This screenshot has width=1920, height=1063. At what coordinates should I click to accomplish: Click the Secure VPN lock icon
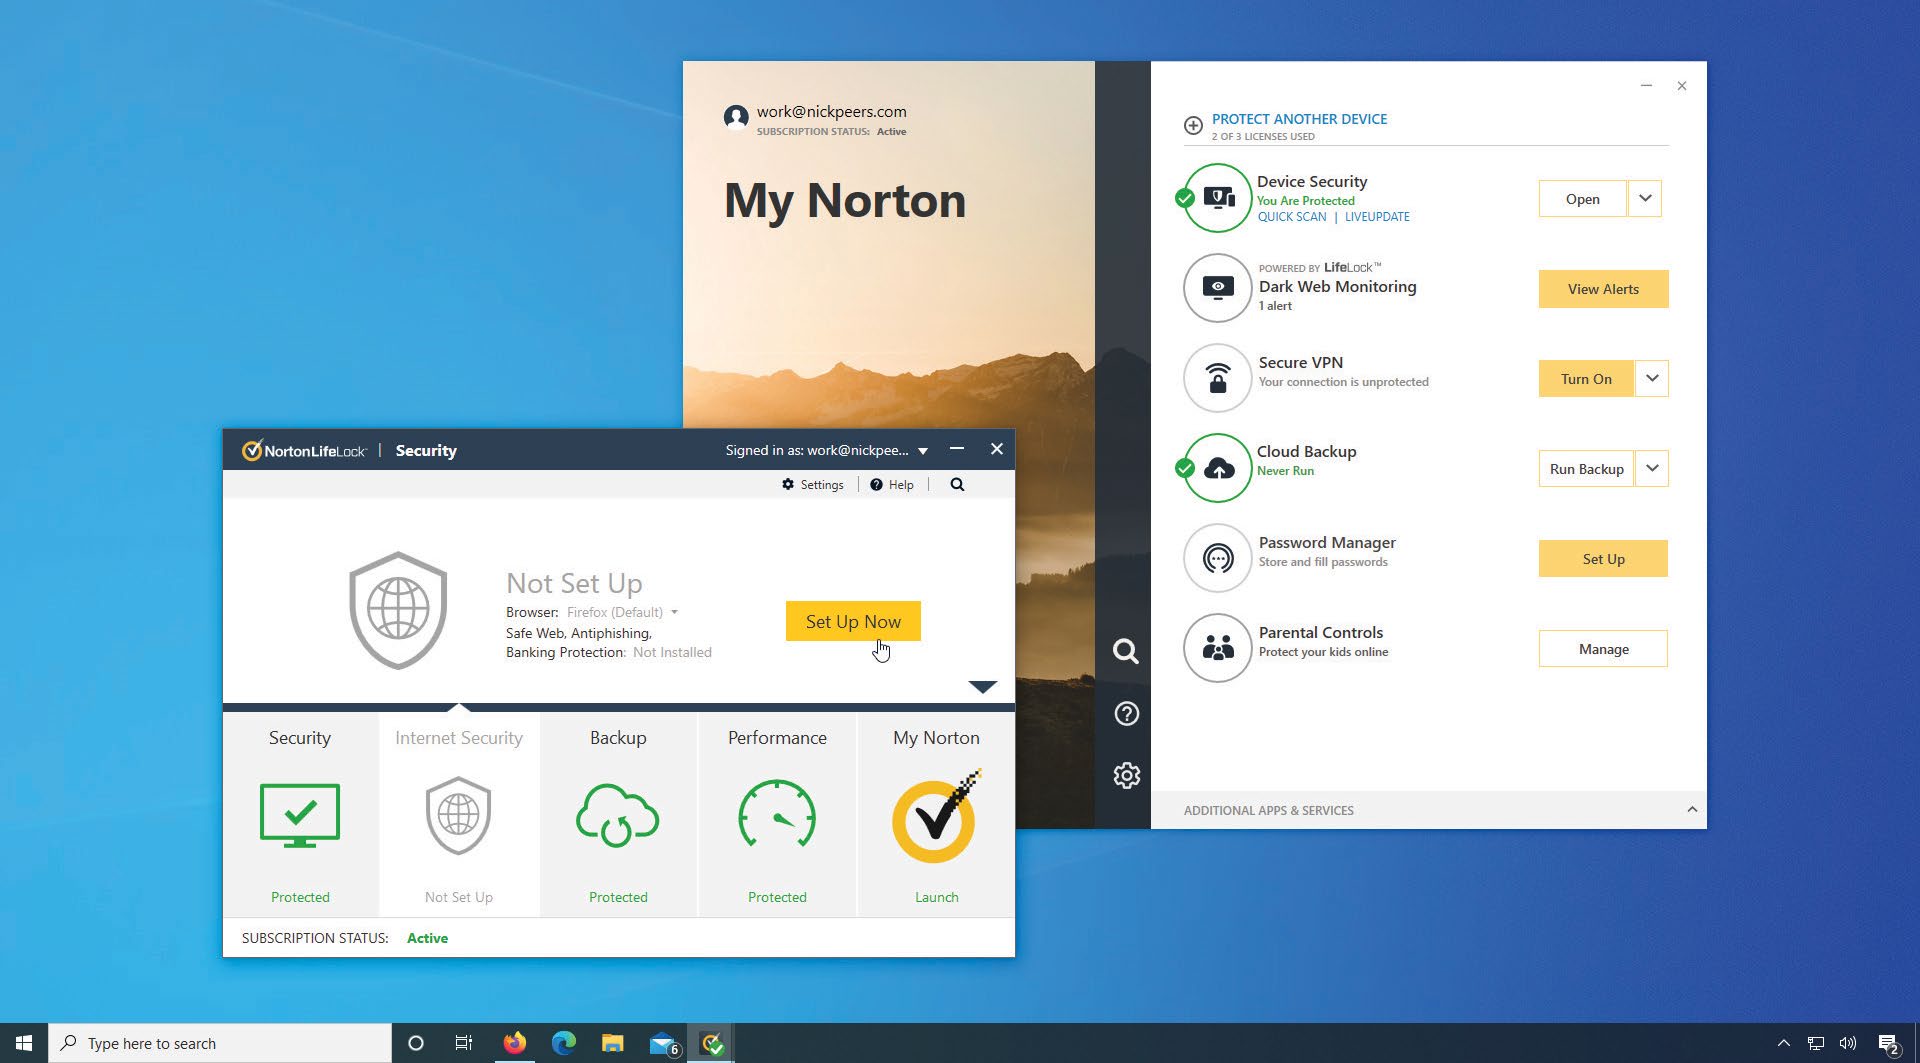pyautogui.click(x=1217, y=378)
